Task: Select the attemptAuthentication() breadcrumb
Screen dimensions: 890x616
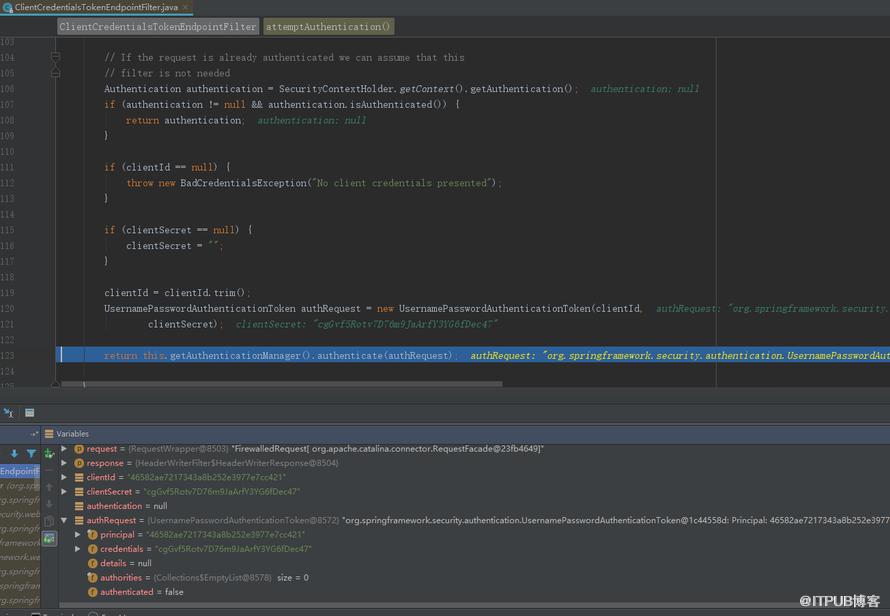Action: pyautogui.click(x=328, y=27)
